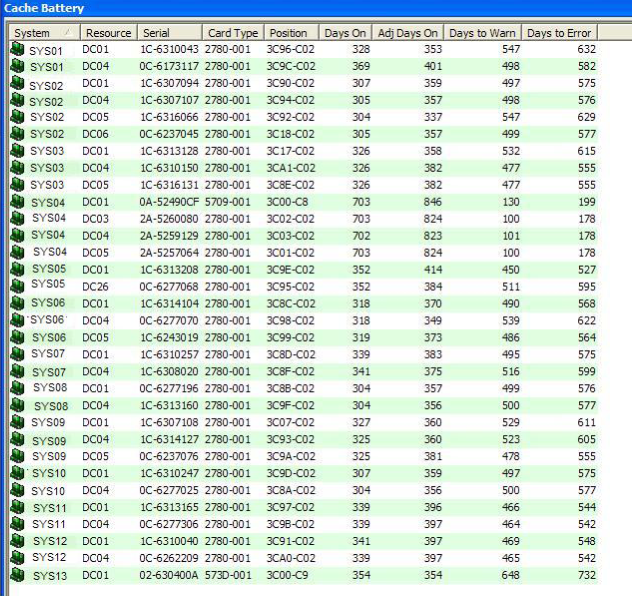Click the Position column header
Screen dimensions: 632x596
click(x=291, y=33)
